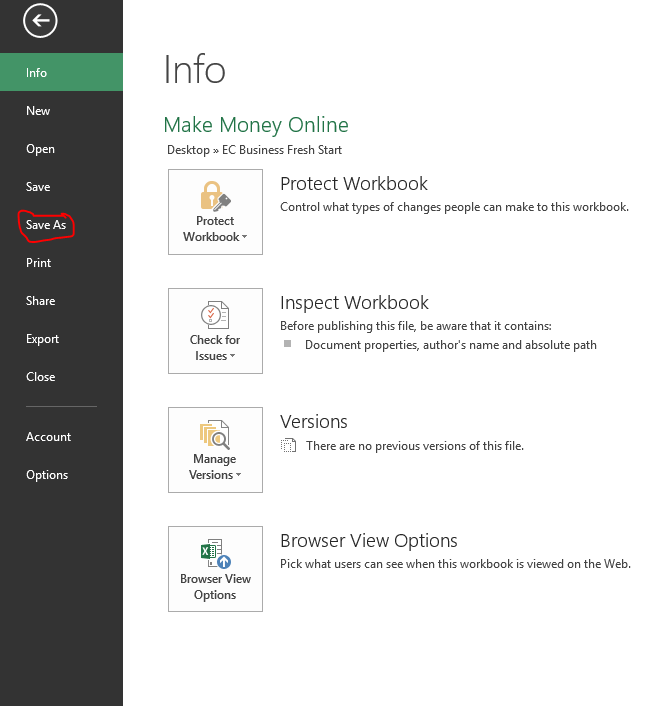Image resolution: width=672 pixels, height=706 pixels.
Task: Click the Check for Issues document icon
Action: (x=215, y=315)
